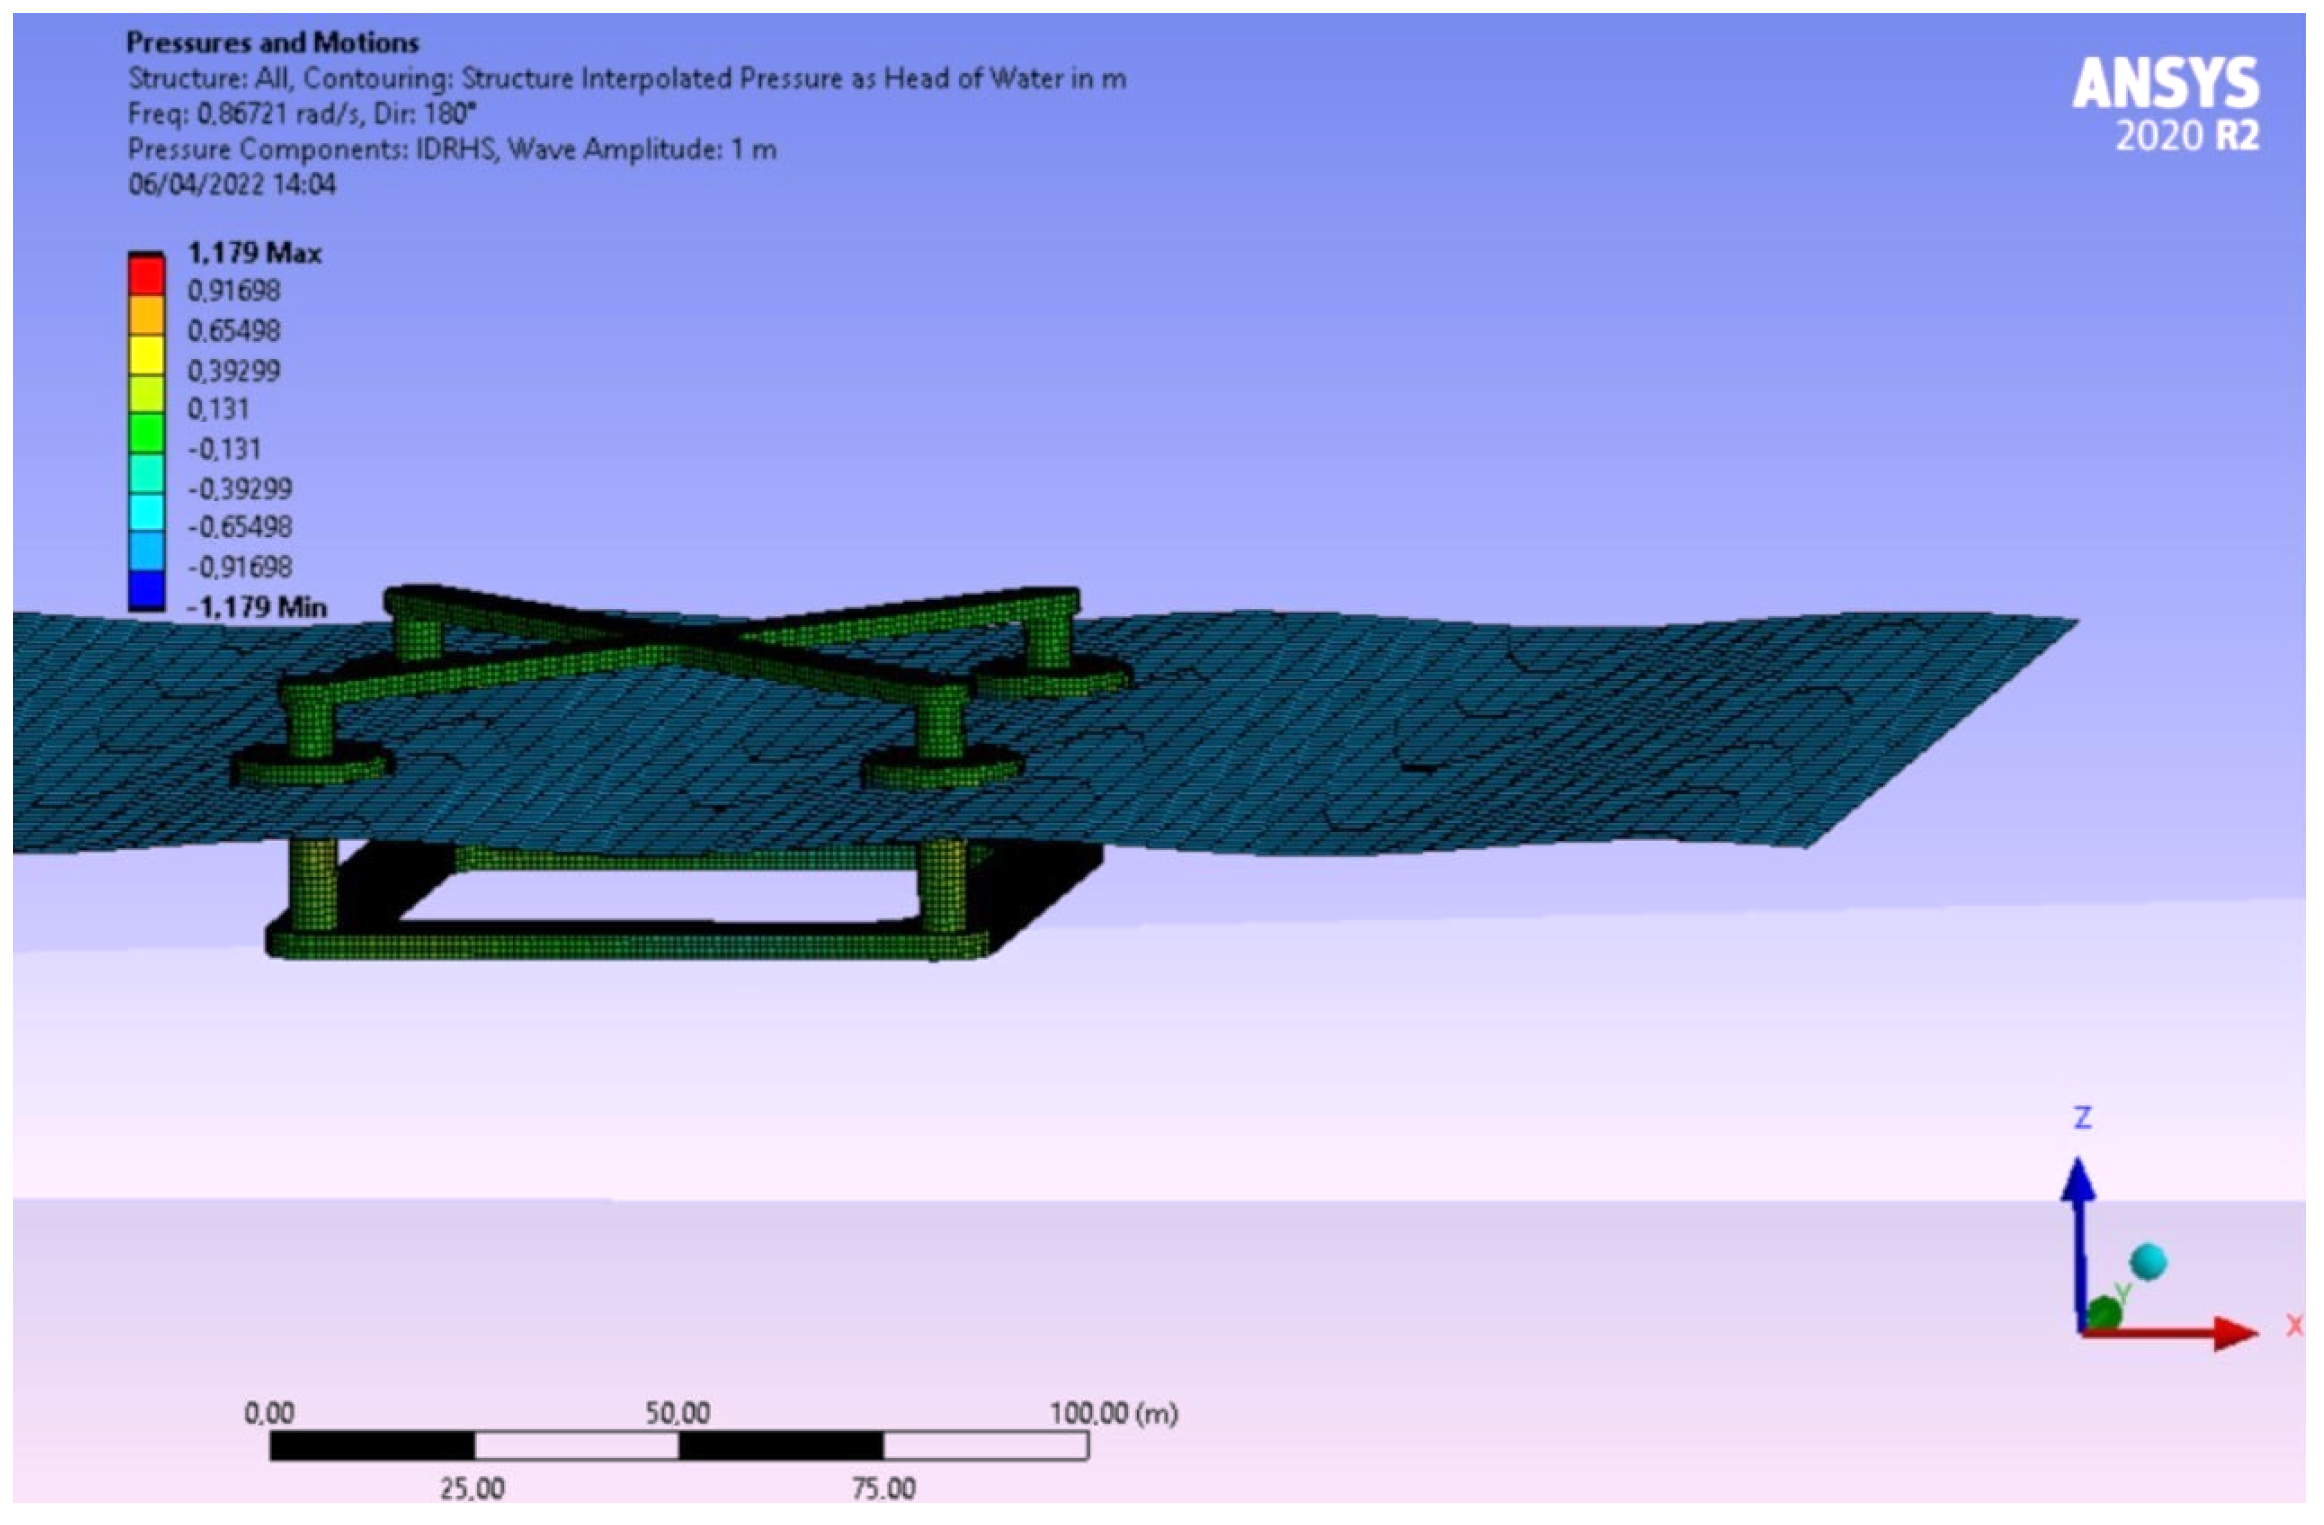The width and height of the screenshot is (2324, 1525).
Task: Click the black segment of scale ruler start
Action: [x=371, y=1446]
